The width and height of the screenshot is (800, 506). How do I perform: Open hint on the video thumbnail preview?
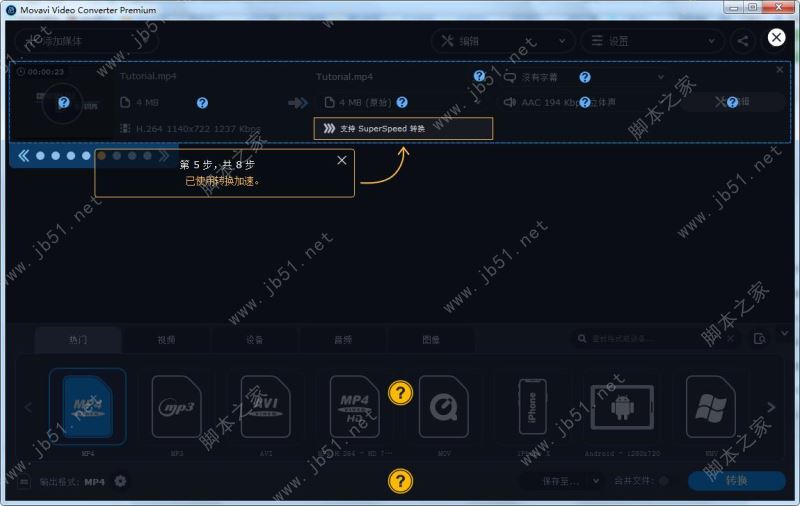(64, 103)
